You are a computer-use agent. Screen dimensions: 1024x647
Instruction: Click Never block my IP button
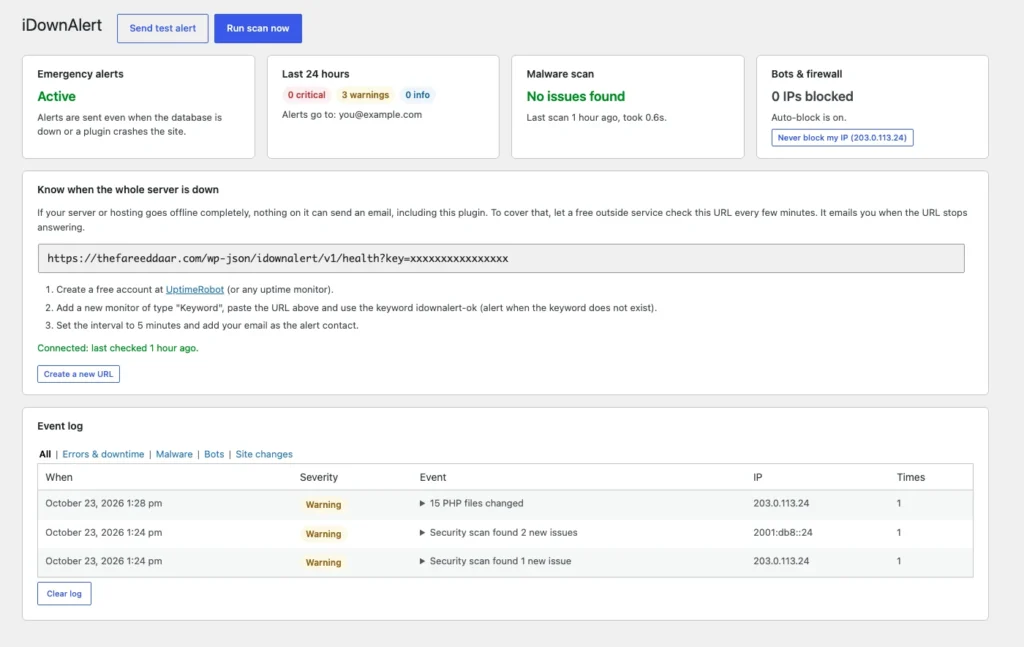[842, 138]
